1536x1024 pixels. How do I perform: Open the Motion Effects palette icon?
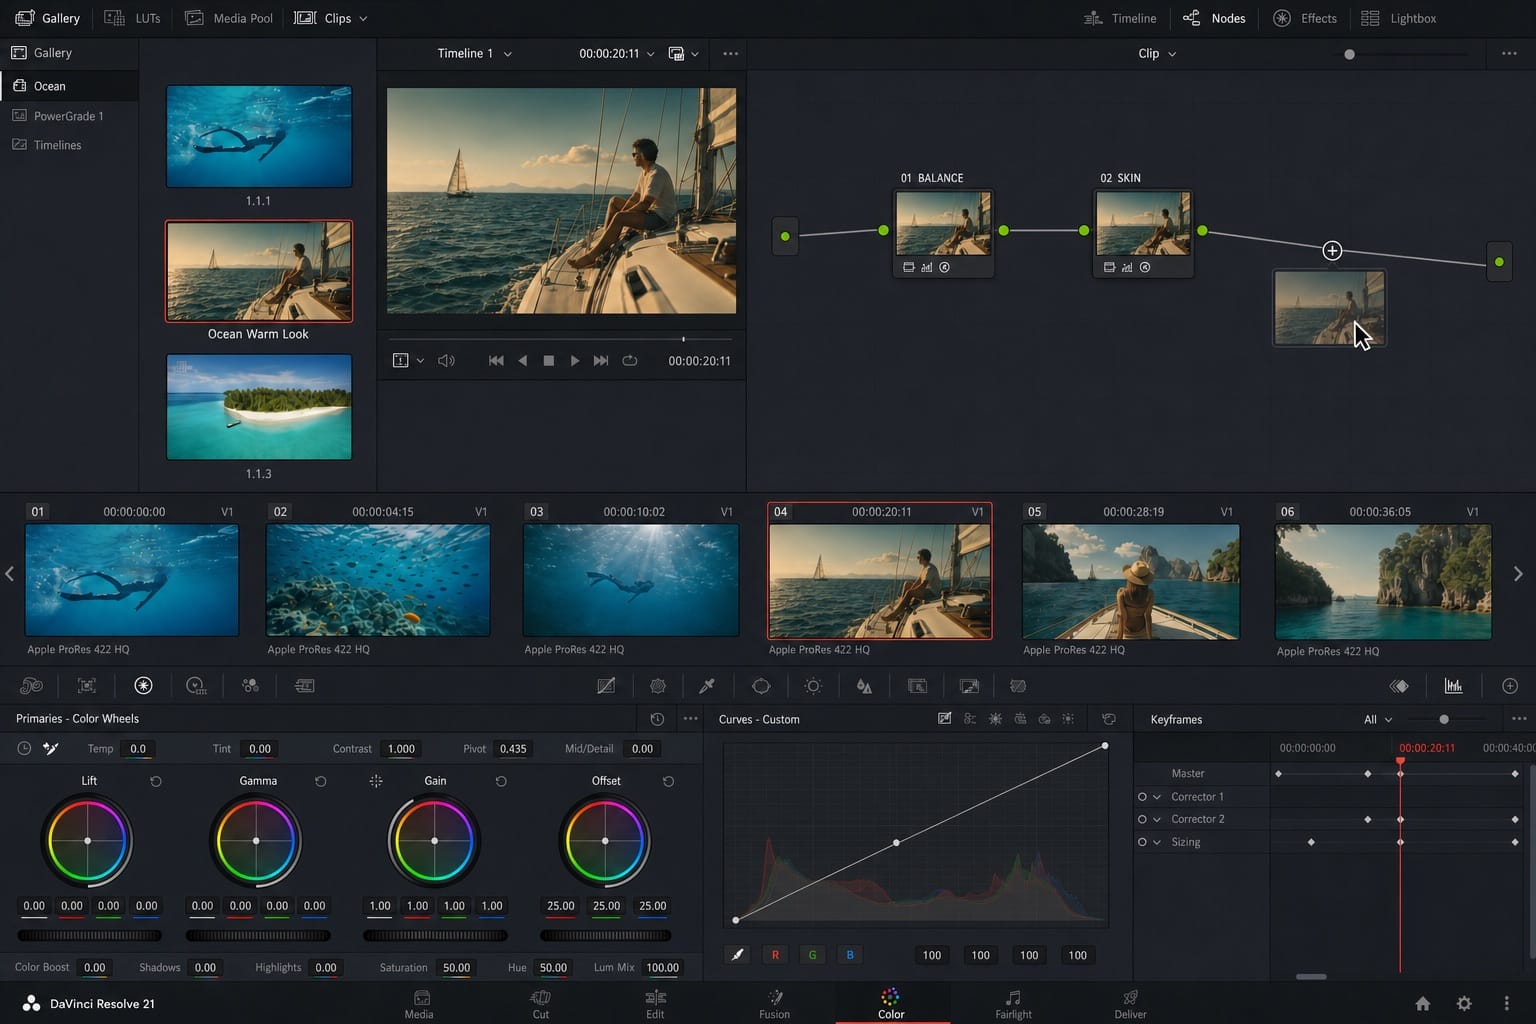(305, 686)
